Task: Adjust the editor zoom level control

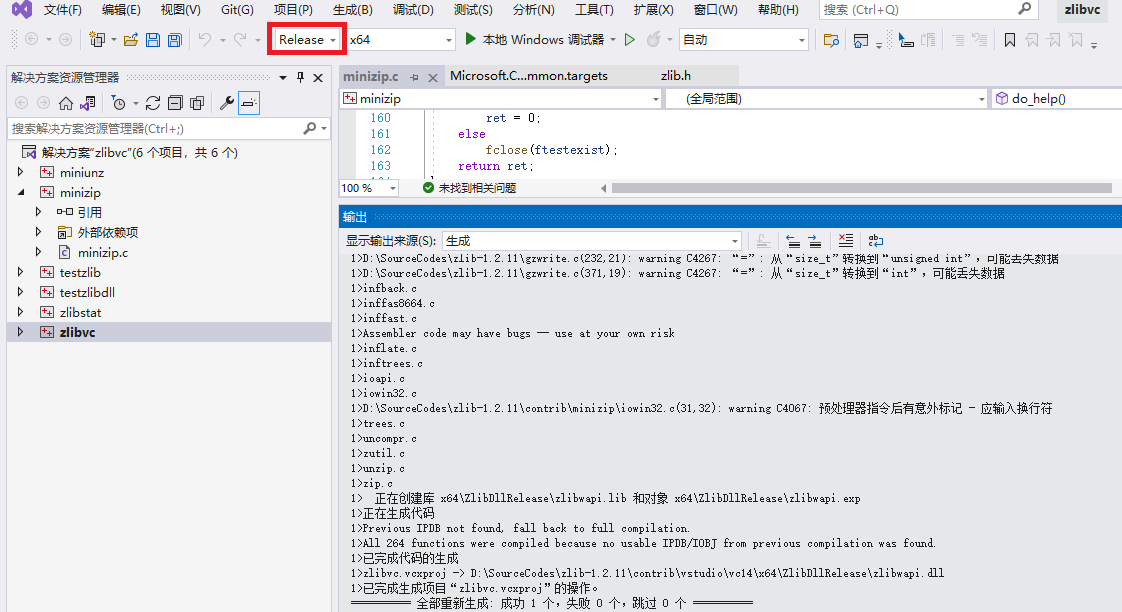Action: click(x=366, y=186)
